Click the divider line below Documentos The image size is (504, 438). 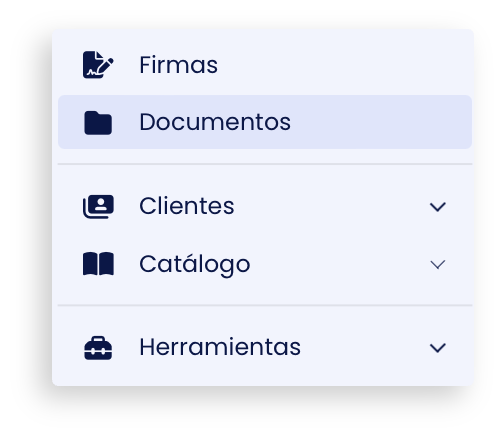point(265,164)
